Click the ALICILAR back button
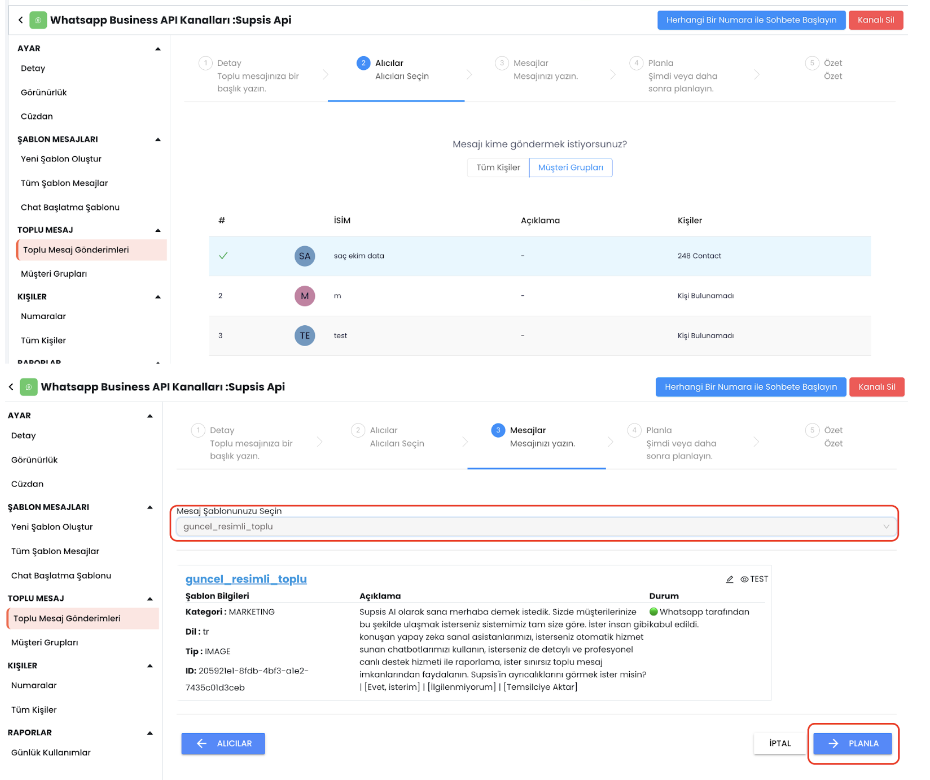 [223, 743]
